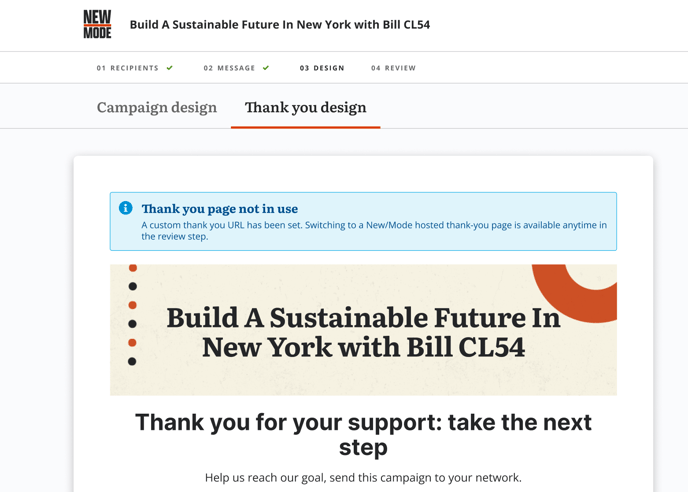Click the green checkmark beside Message
Screen dimensions: 688x492
coord(266,68)
